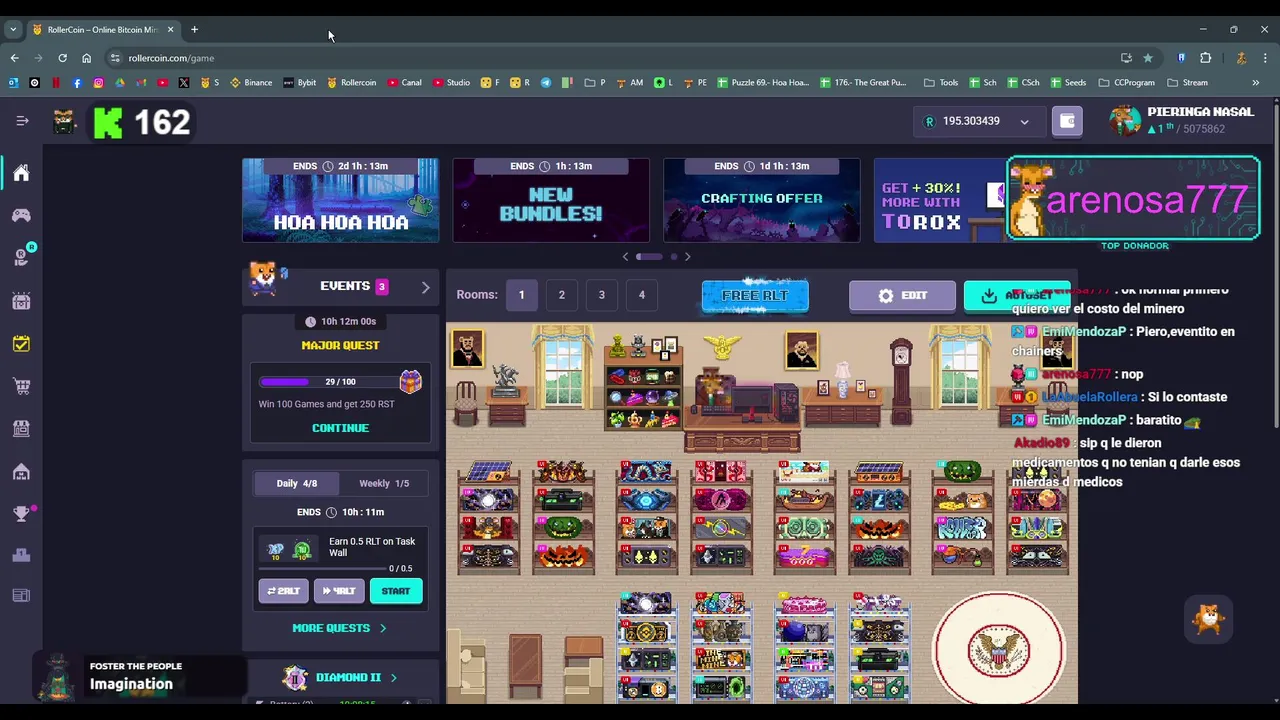Select the Daily 4/8 quests tab
1280x720 pixels.
(x=296, y=483)
